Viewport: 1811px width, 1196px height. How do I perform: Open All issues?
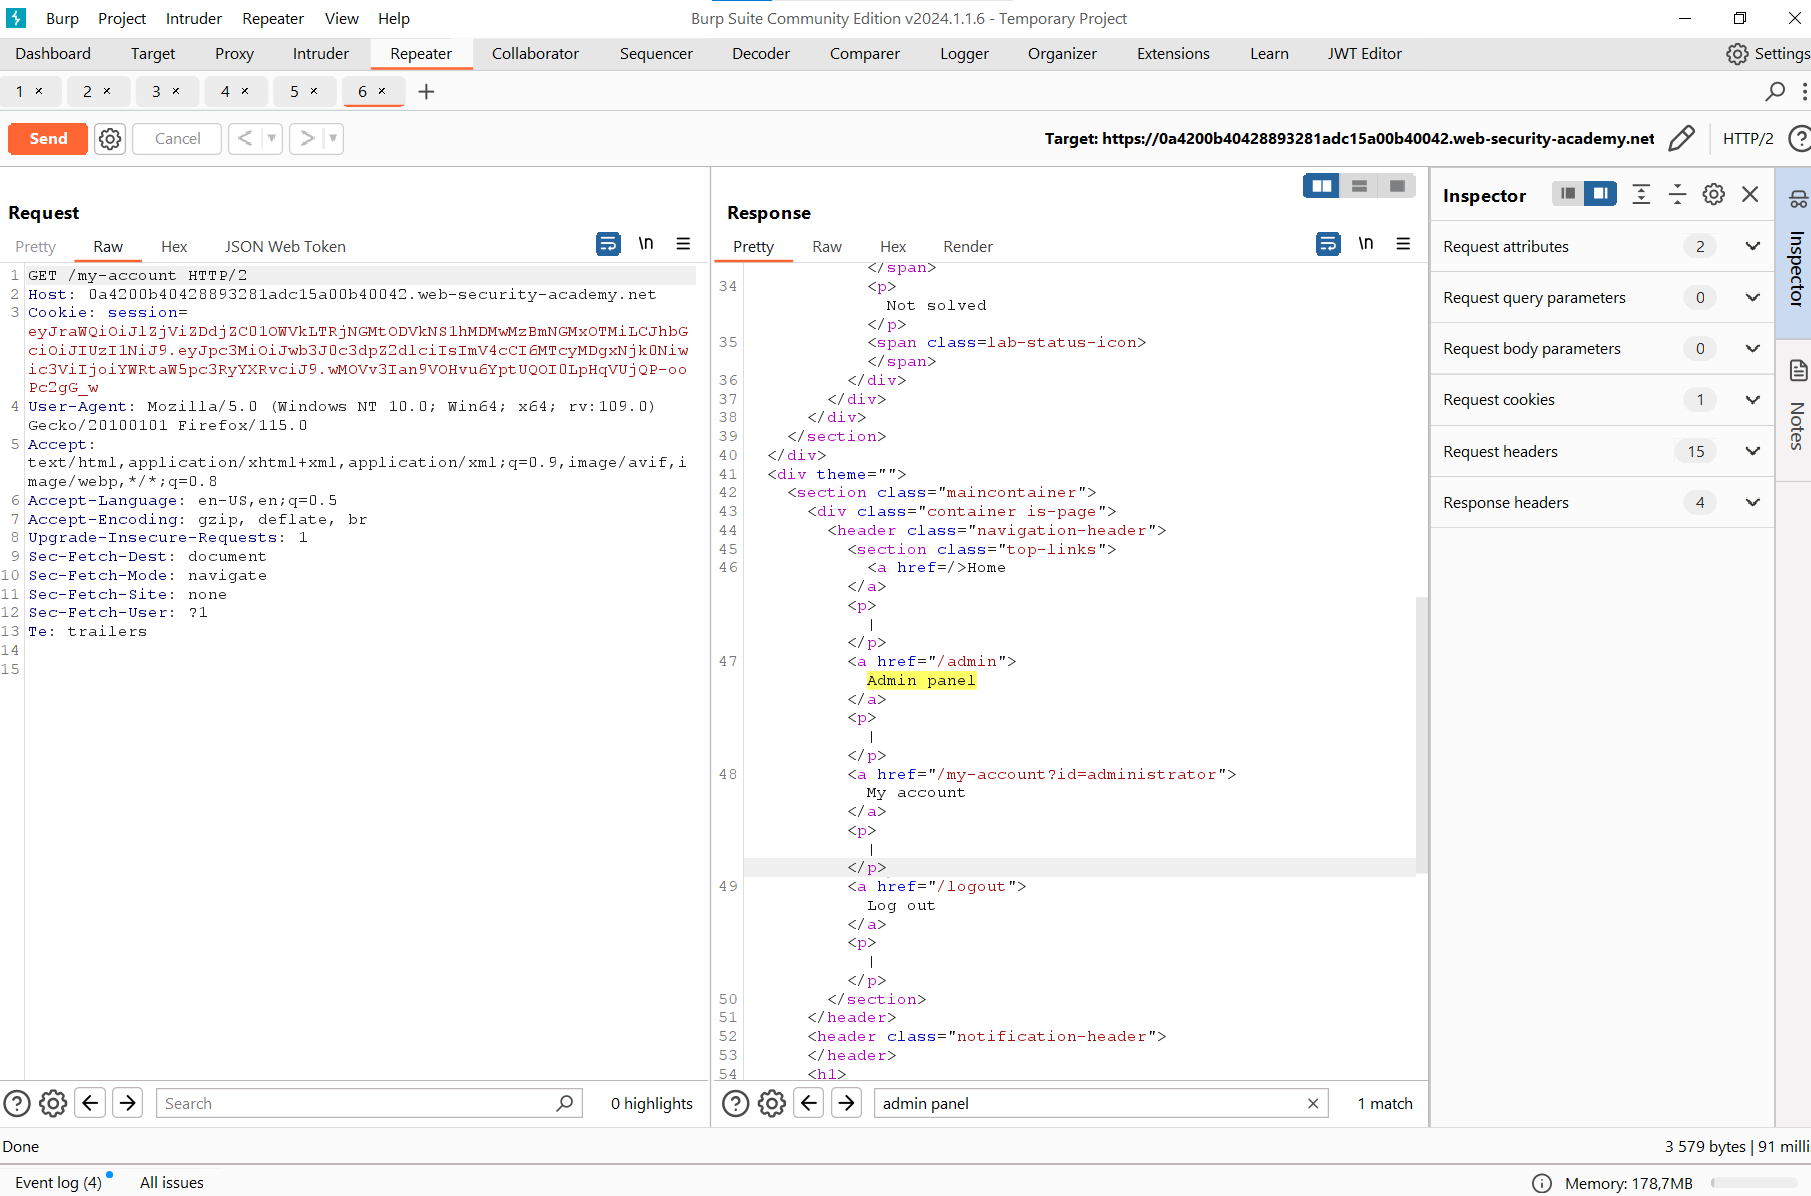click(x=172, y=1182)
